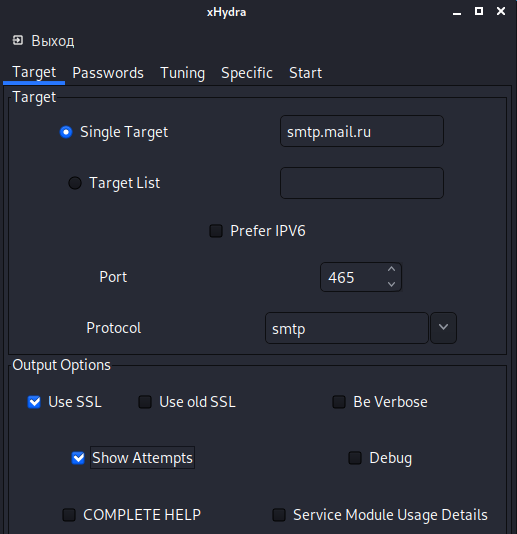This screenshot has width=517, height=534.
Task: Increase the port number with up arrow
Action: 391,269
